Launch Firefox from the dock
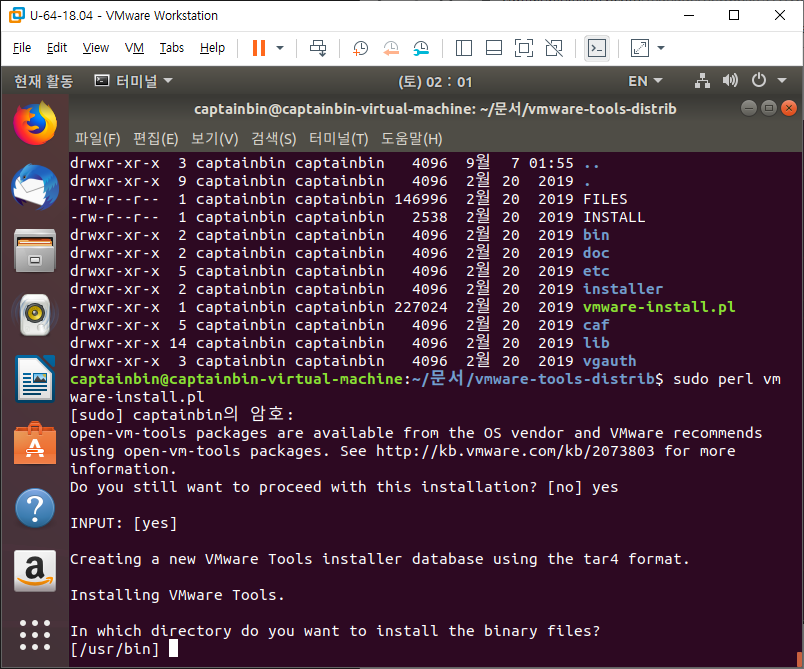 pyautogui.click(x=35, y=124)
